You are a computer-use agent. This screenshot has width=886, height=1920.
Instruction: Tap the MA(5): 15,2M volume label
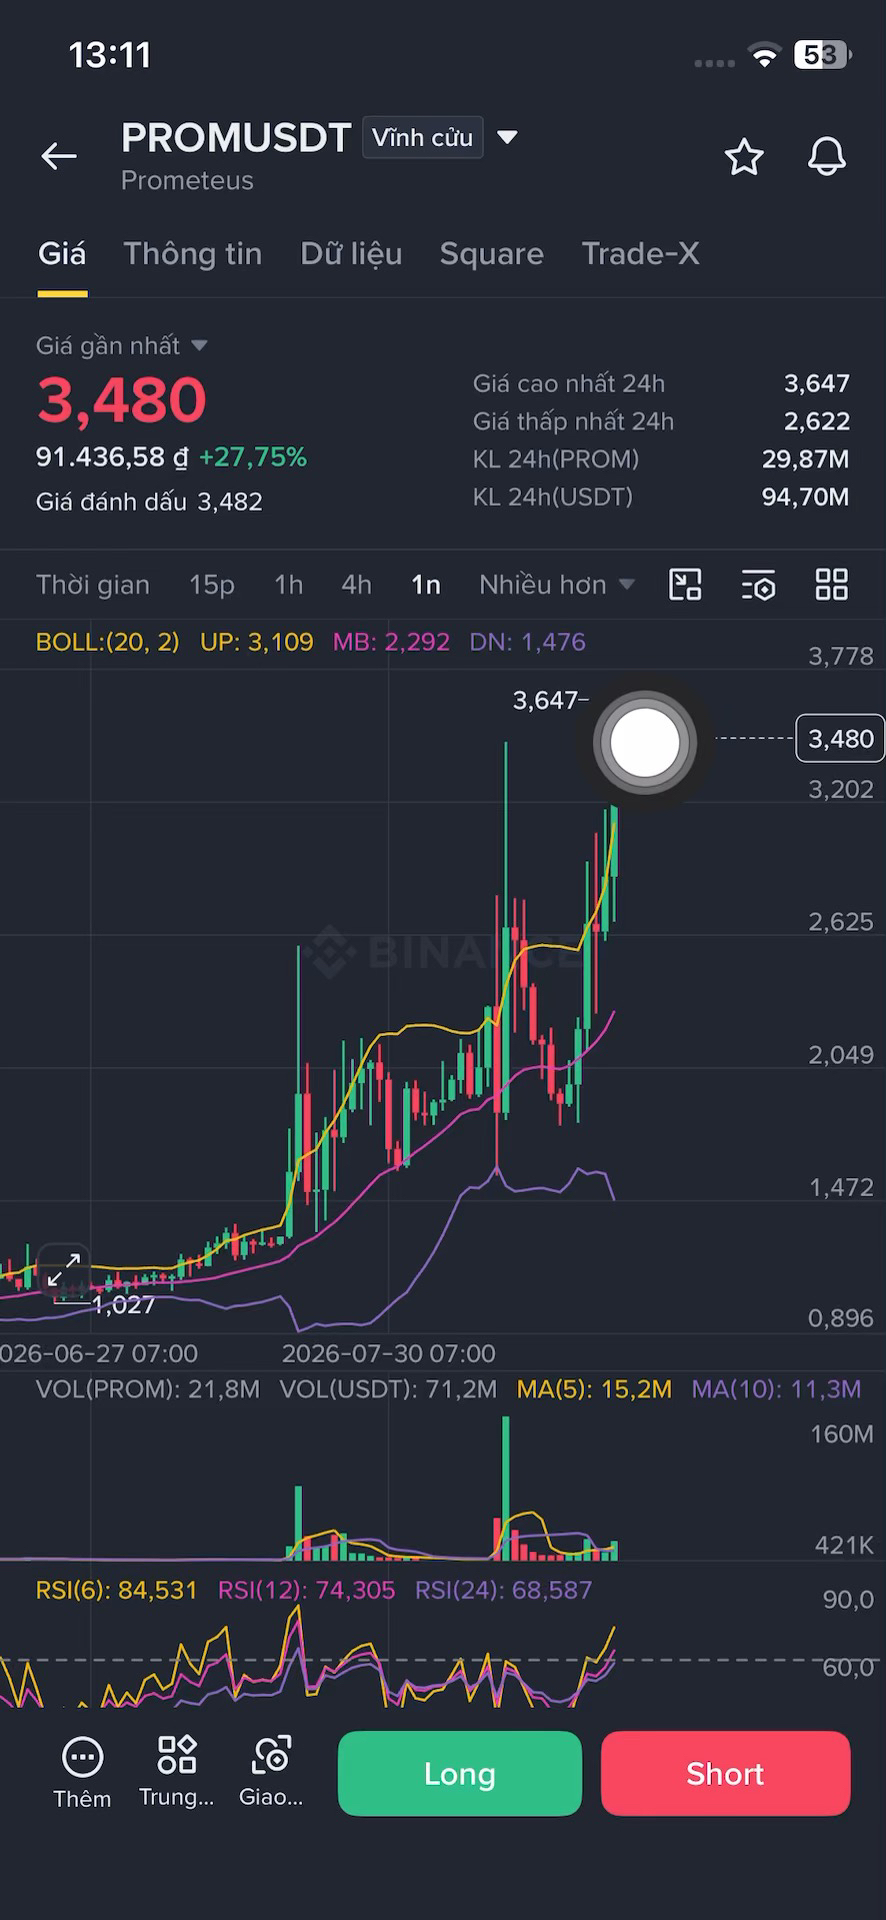(594, 1389)
